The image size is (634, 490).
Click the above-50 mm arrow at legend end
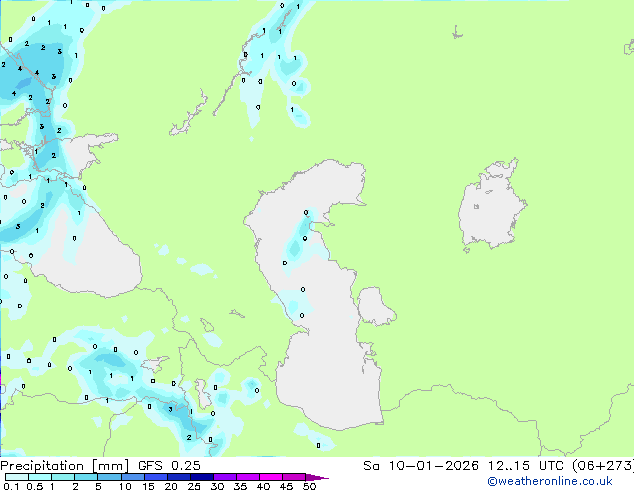(317, 477)
